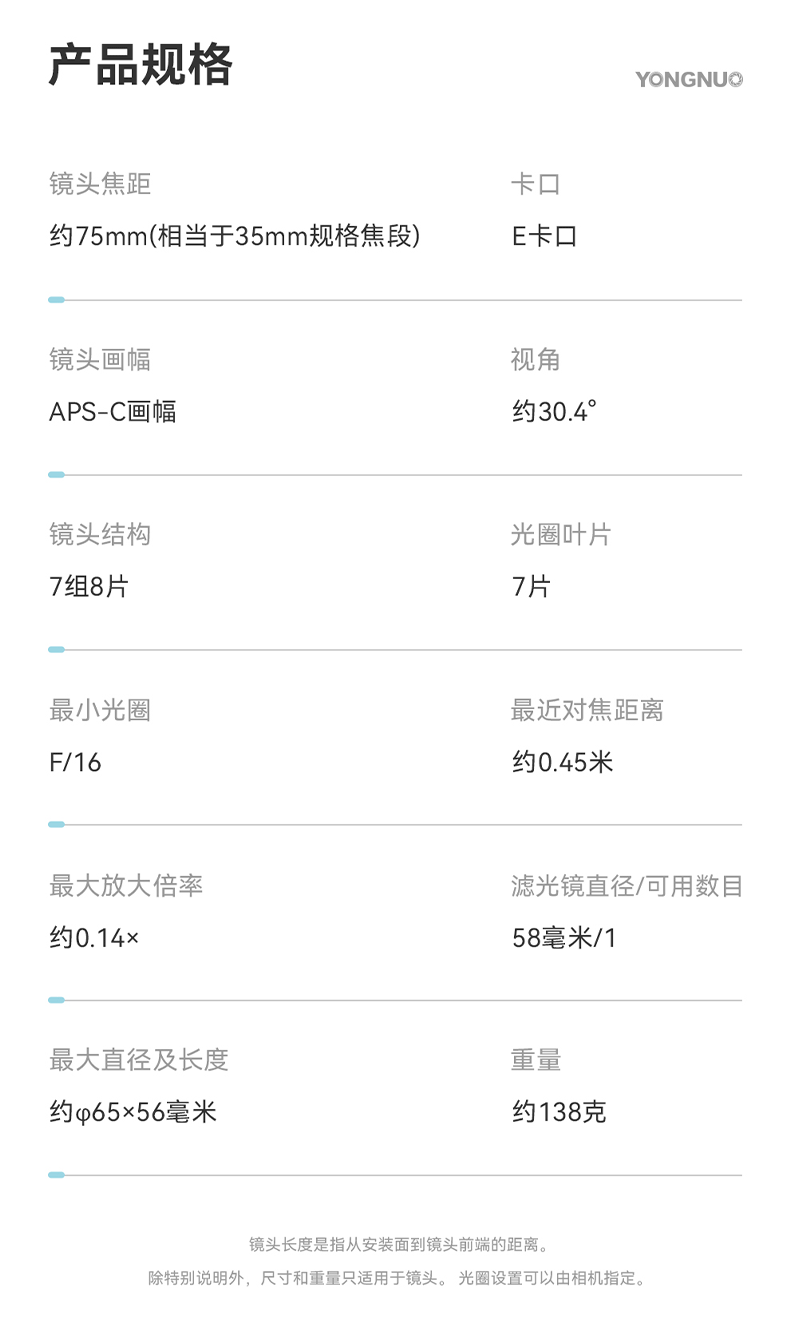The image size is (790, 1337).
Task: Click the APS-C画幅 value
Action: point(113,412)
